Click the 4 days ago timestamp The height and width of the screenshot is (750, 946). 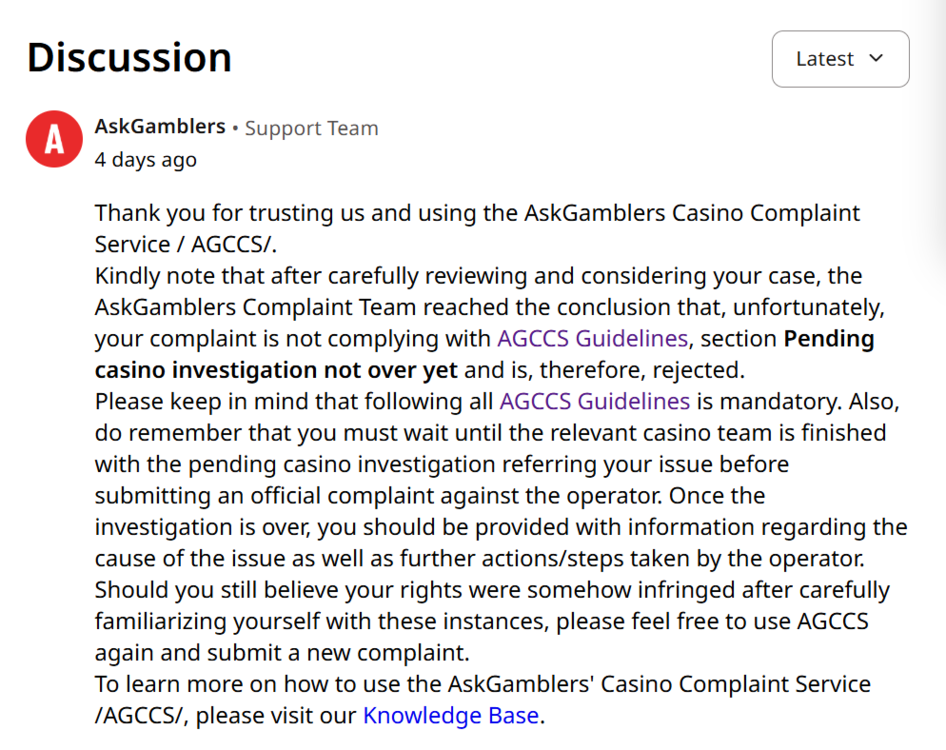coord(145,160)
